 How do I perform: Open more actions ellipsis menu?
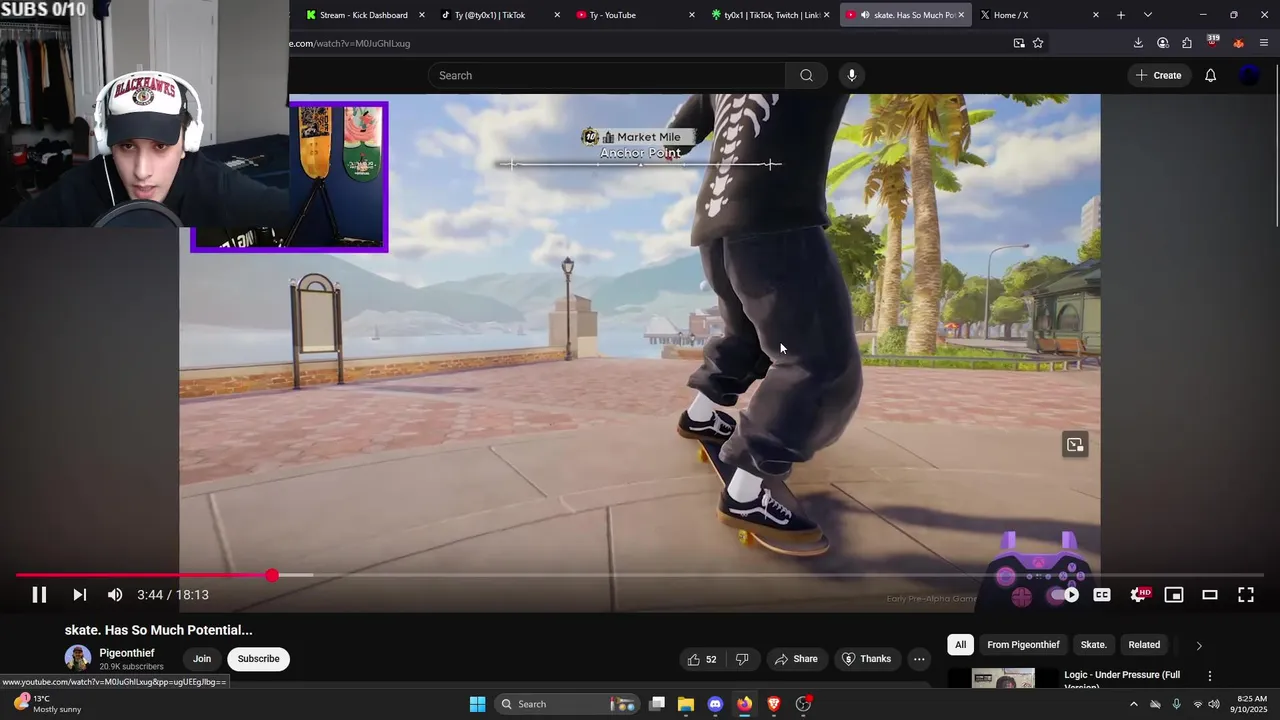coord(919,659)
